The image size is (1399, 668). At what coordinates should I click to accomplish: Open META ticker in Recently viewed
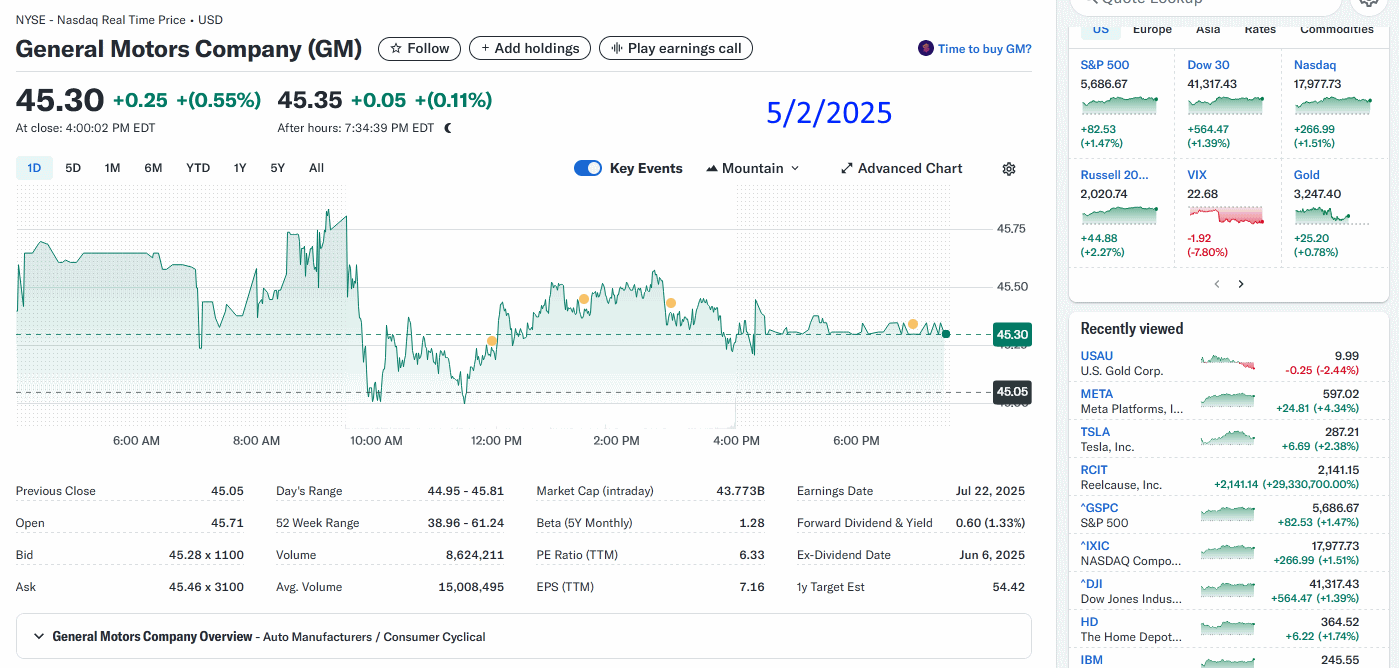coord(1097,394)
